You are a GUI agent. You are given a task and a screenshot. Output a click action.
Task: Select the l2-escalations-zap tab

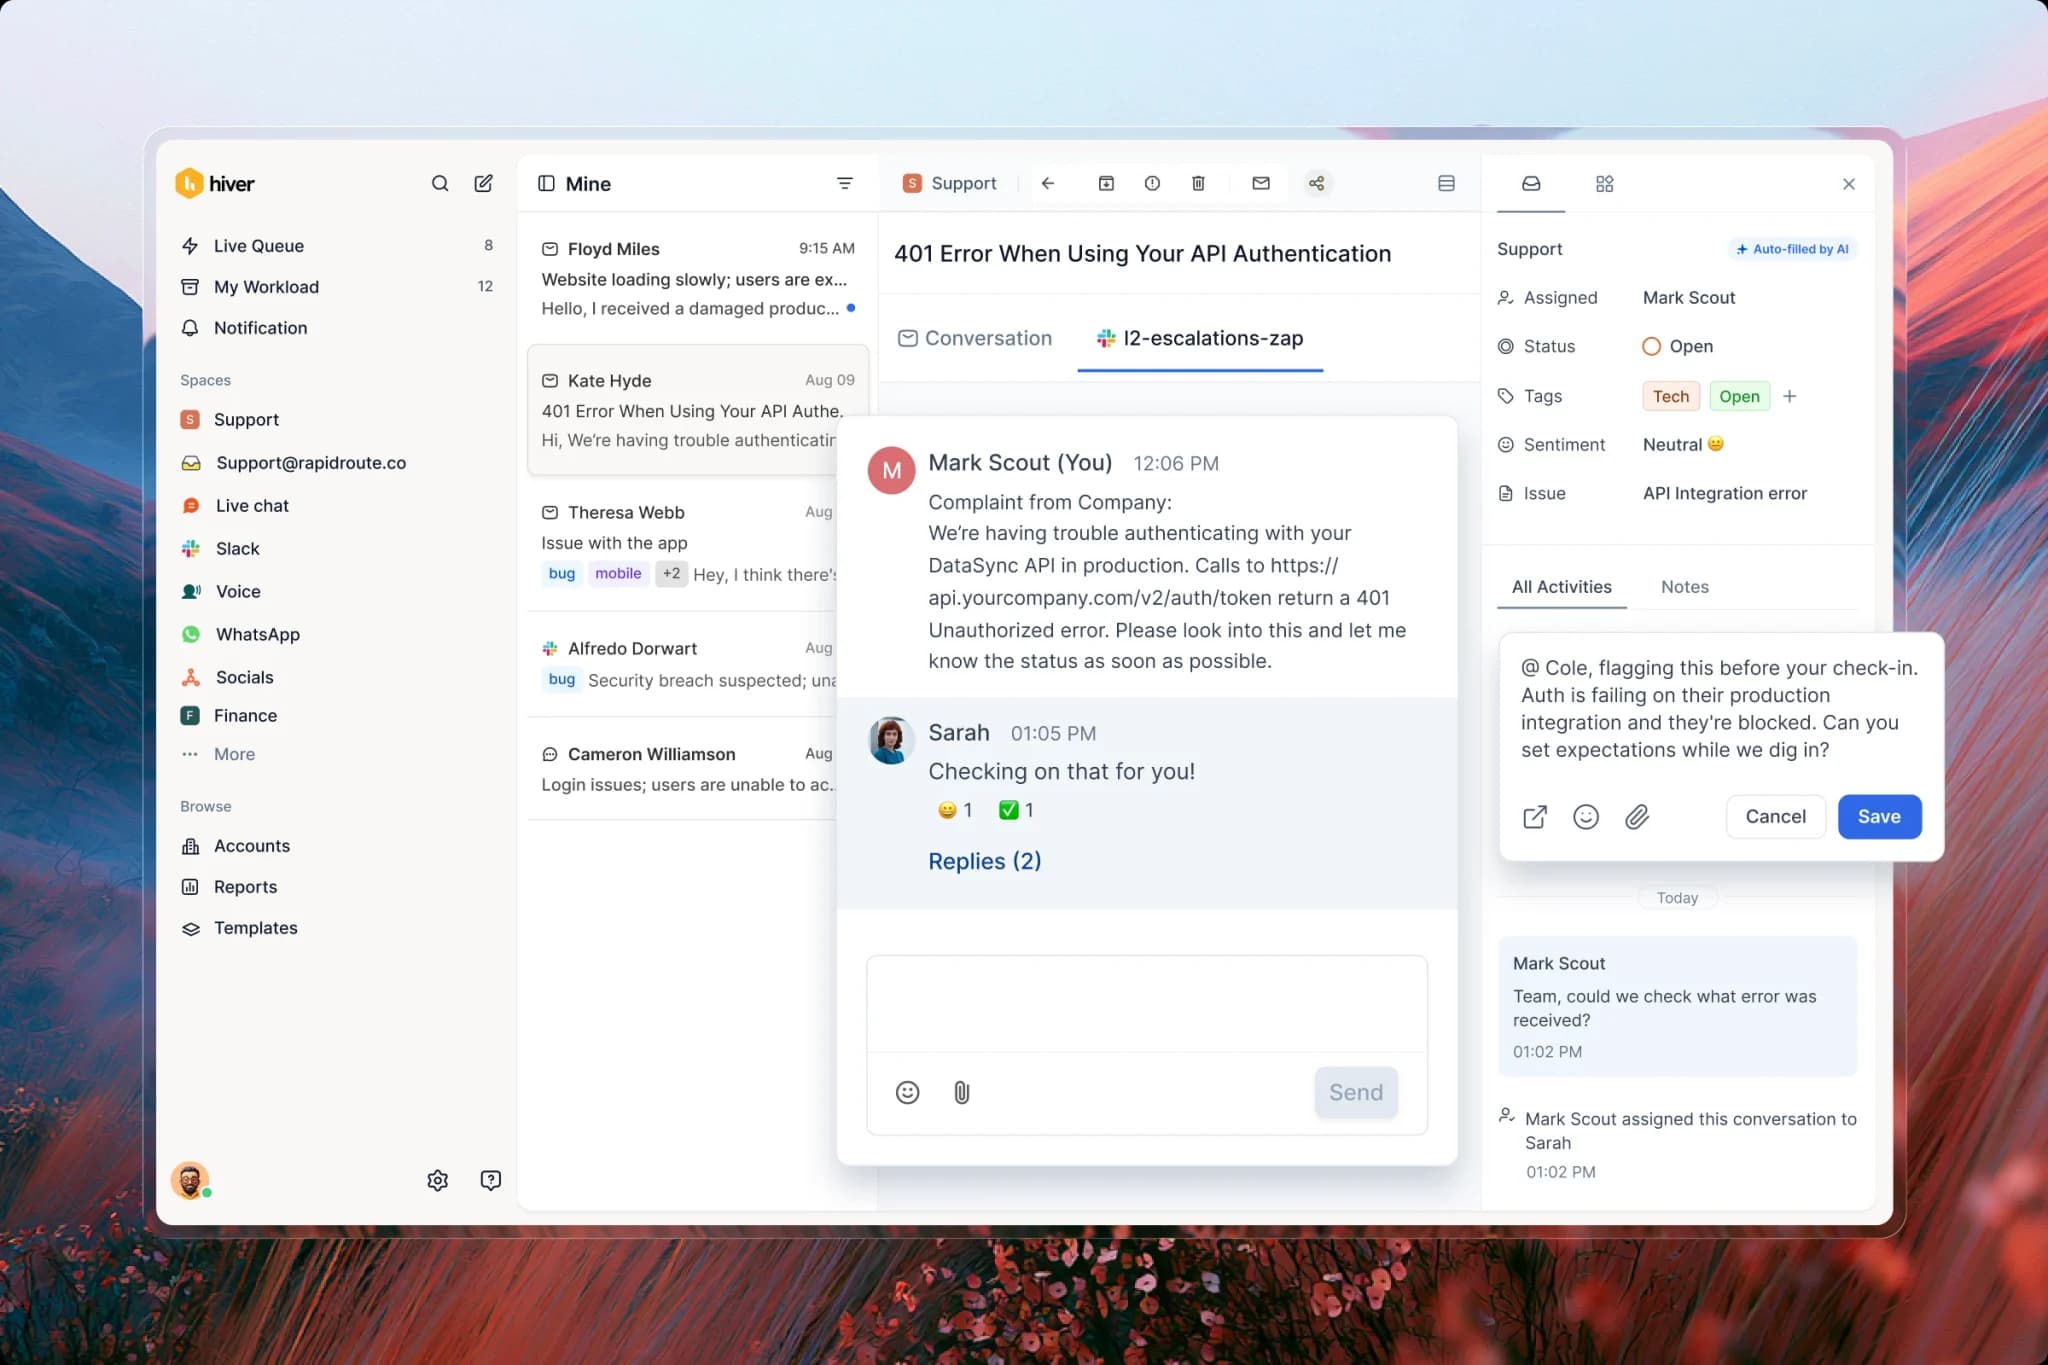[x=1200, y=338]
